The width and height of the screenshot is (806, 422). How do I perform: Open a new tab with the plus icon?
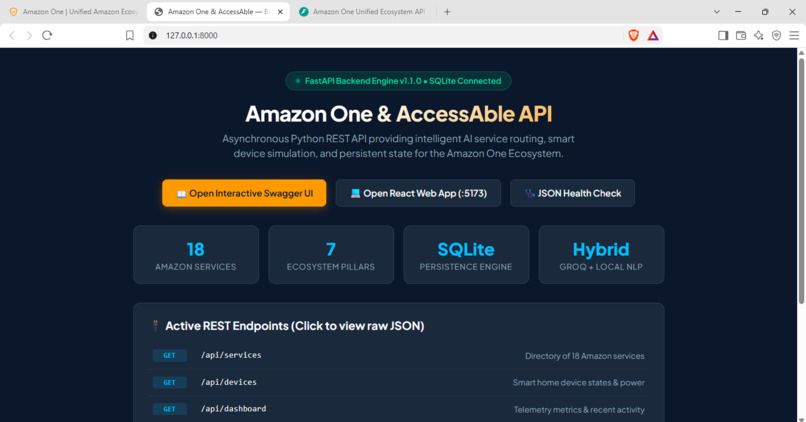coord(447,12)
